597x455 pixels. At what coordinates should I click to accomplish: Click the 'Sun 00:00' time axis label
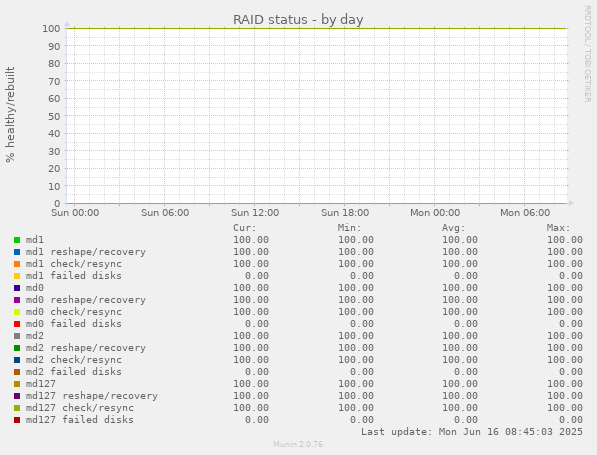(x=75, y=212)
